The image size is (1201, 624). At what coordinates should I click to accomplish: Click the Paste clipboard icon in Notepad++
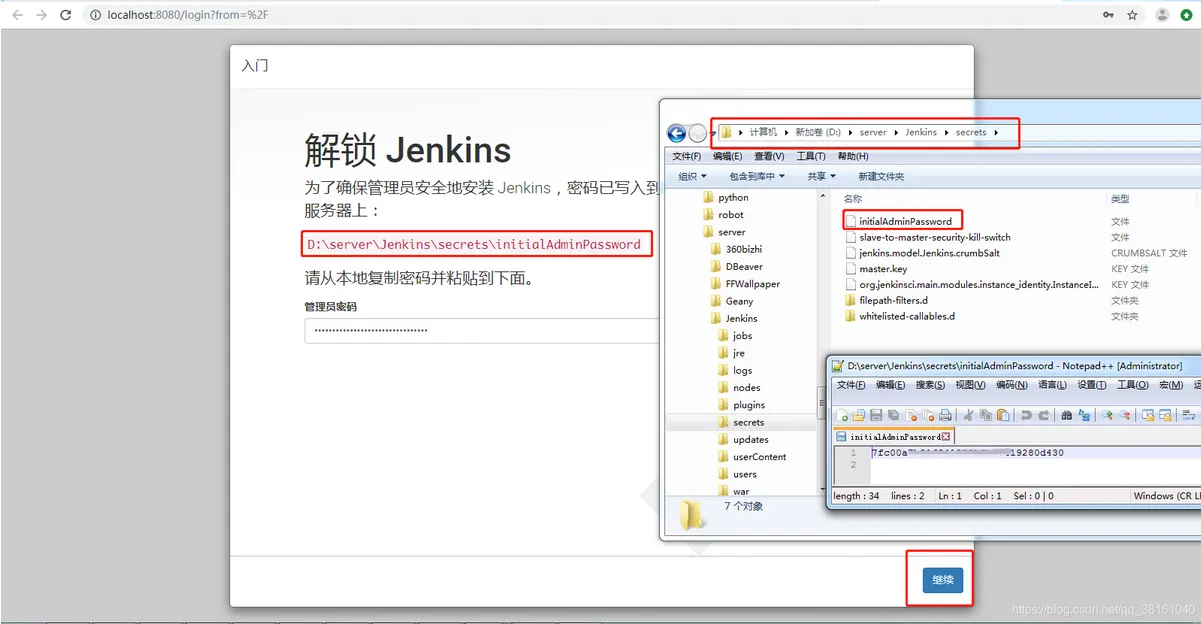coord(1003,415)
